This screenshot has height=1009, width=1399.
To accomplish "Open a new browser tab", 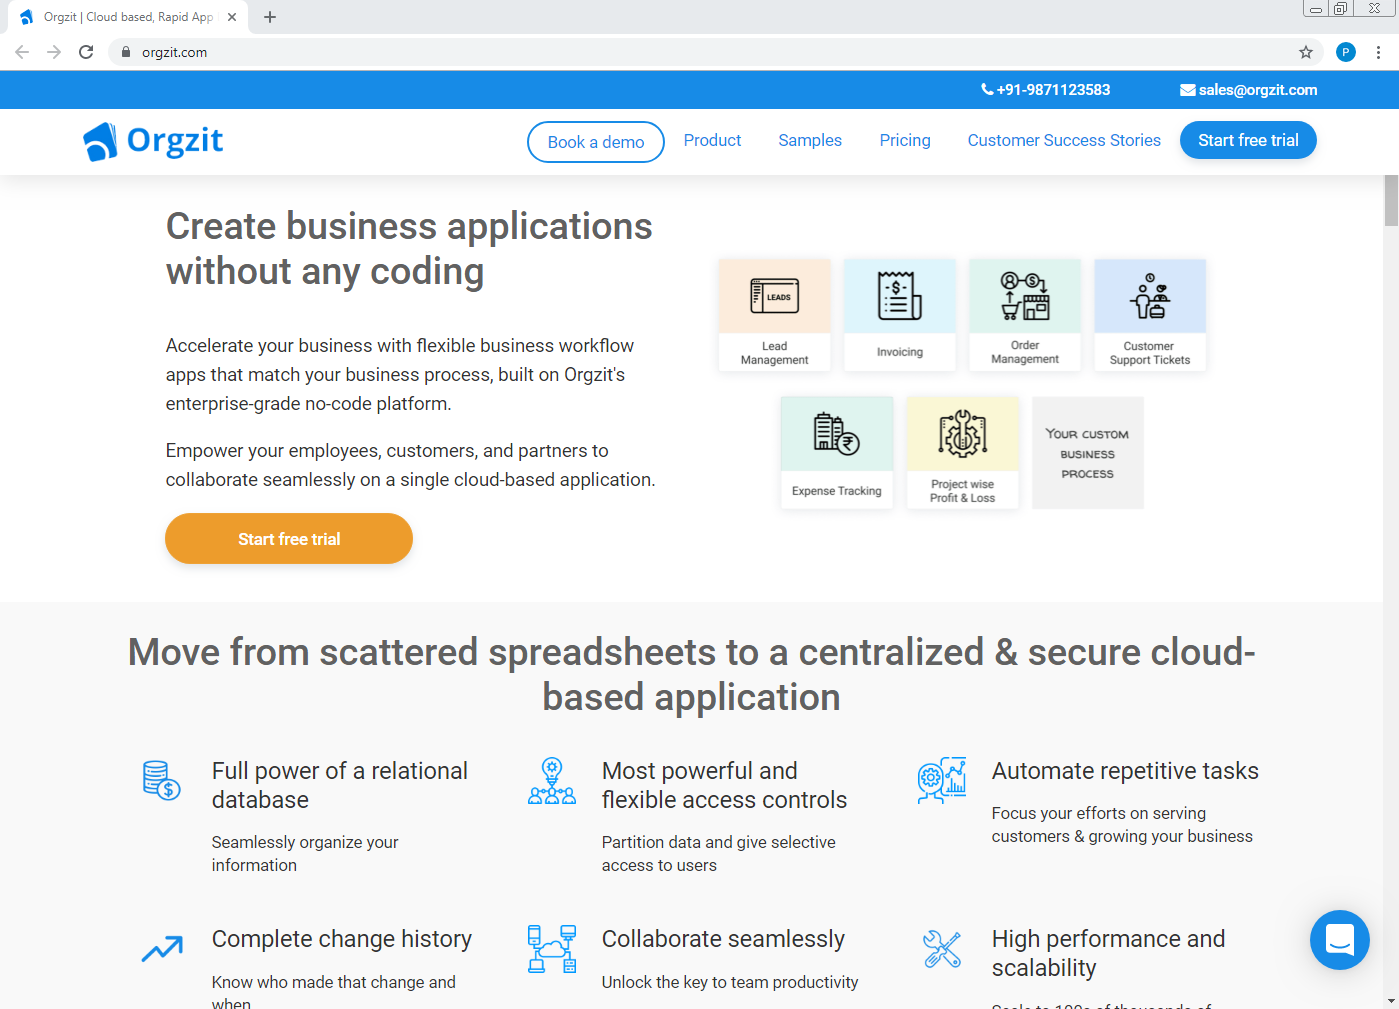I will tap(270, 17).
